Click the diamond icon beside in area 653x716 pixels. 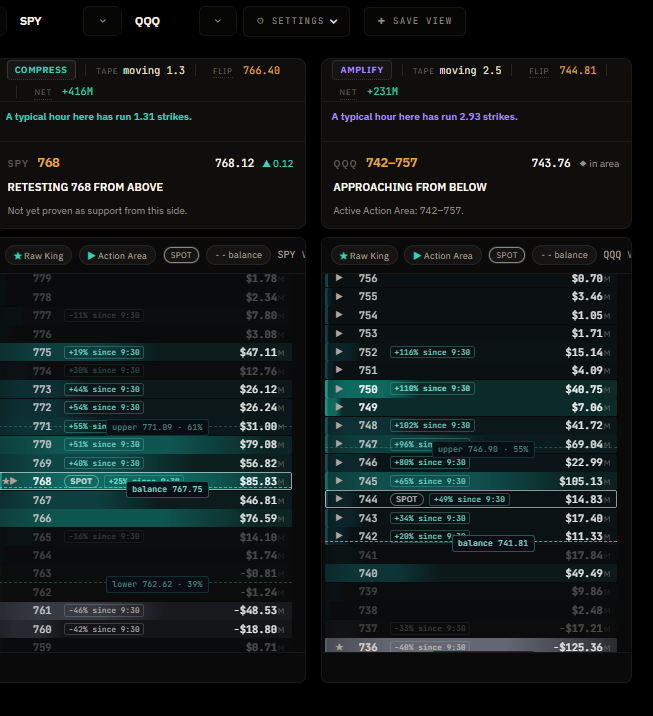pyautogui.click(x=583, y=163)
